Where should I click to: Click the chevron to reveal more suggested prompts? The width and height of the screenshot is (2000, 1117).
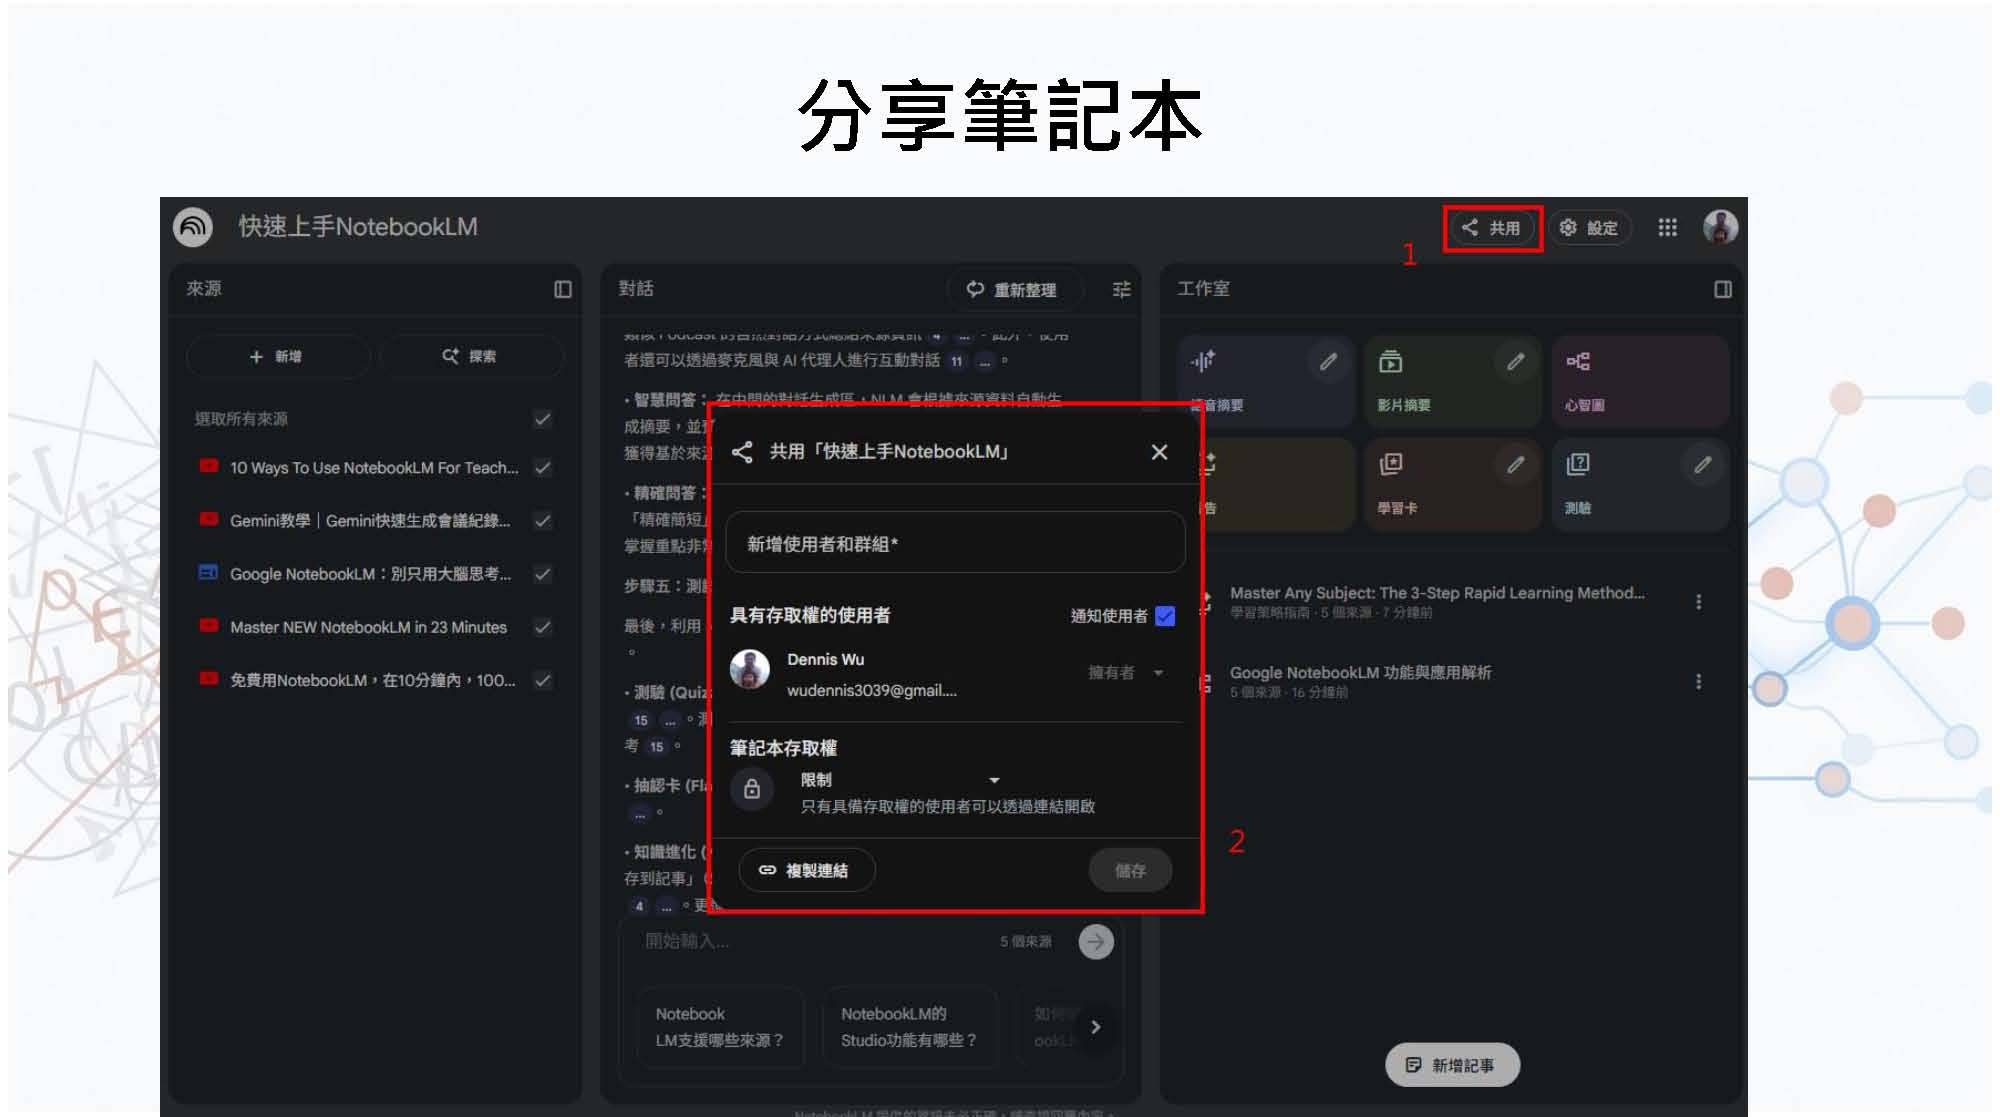pos(1096,1027)
